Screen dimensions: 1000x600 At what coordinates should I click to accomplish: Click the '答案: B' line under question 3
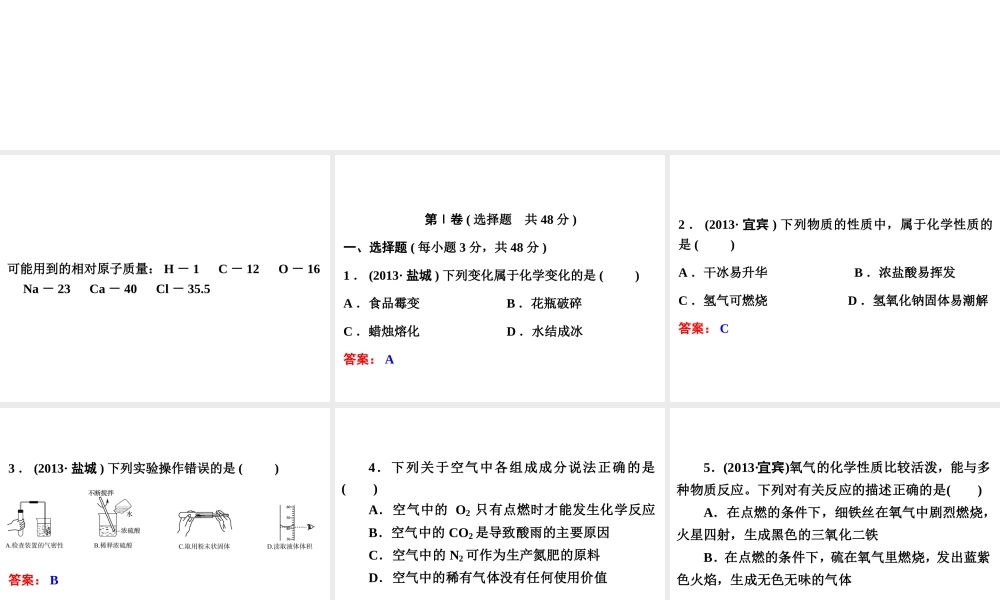point(33,580)
